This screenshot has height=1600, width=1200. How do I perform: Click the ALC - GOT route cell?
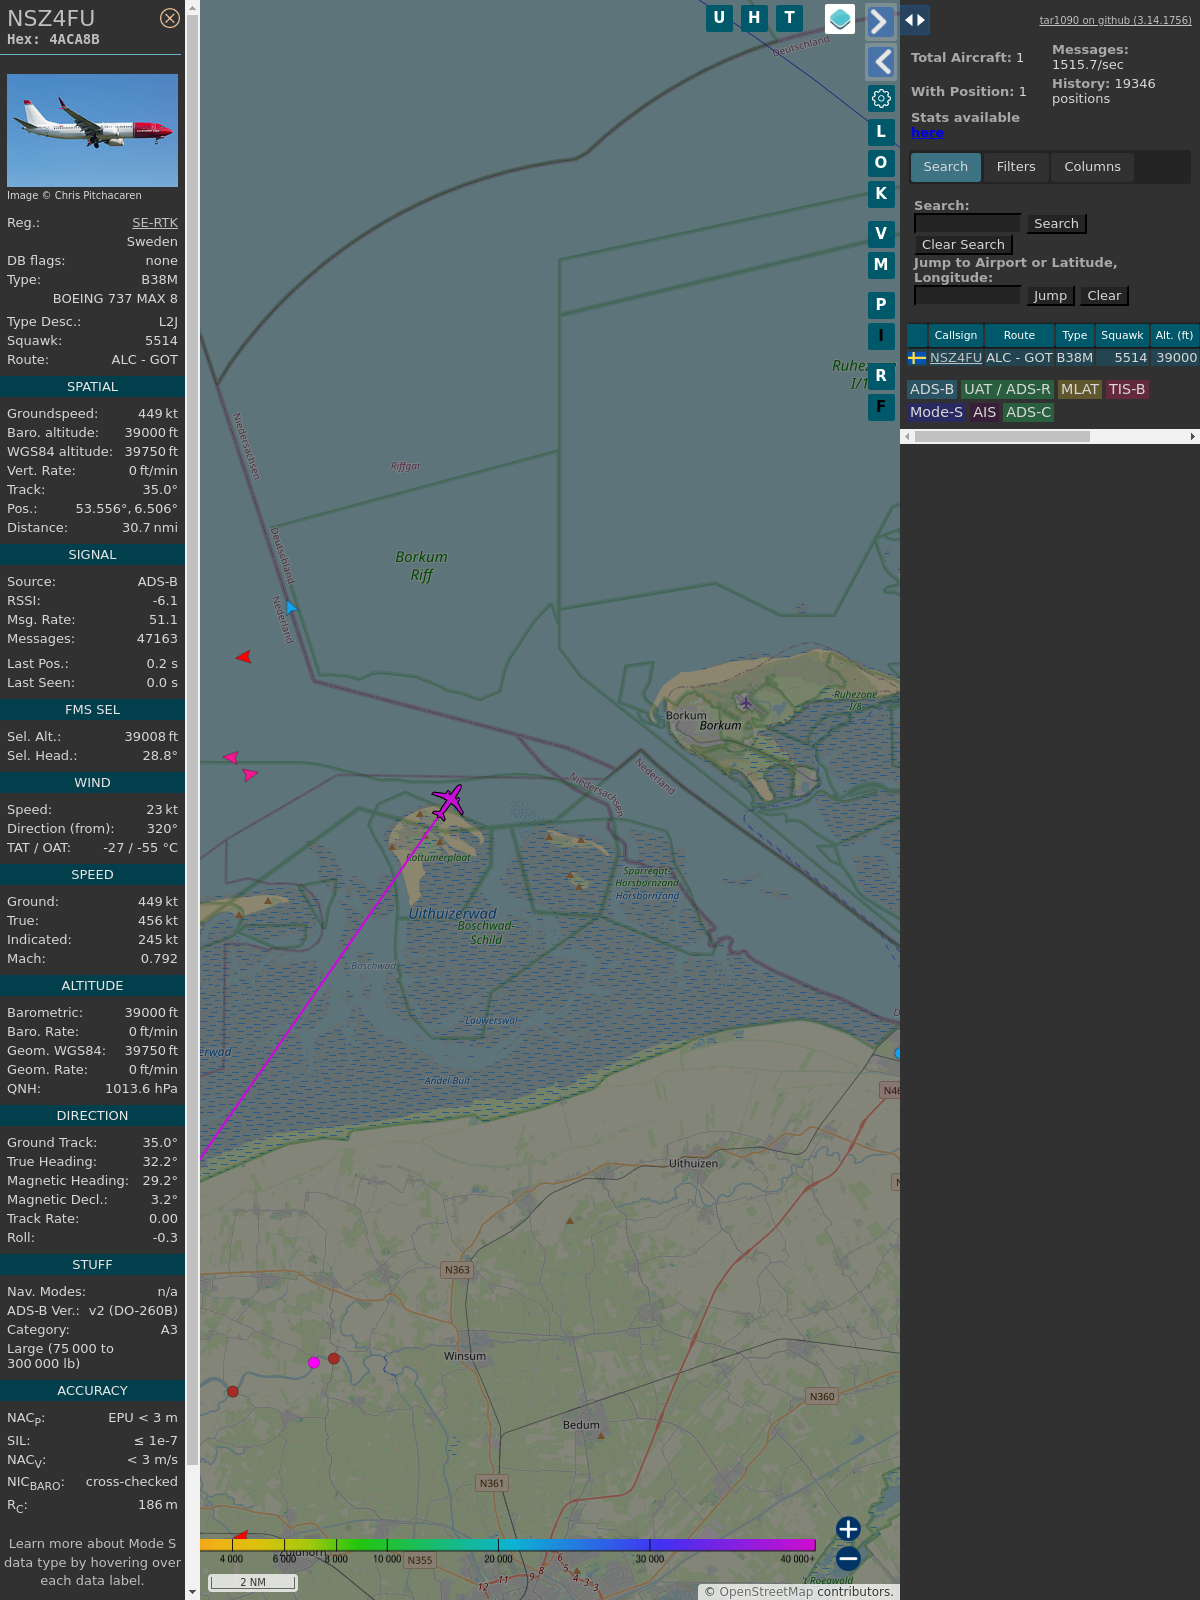pyautogui.click(x=1019, y=358)
